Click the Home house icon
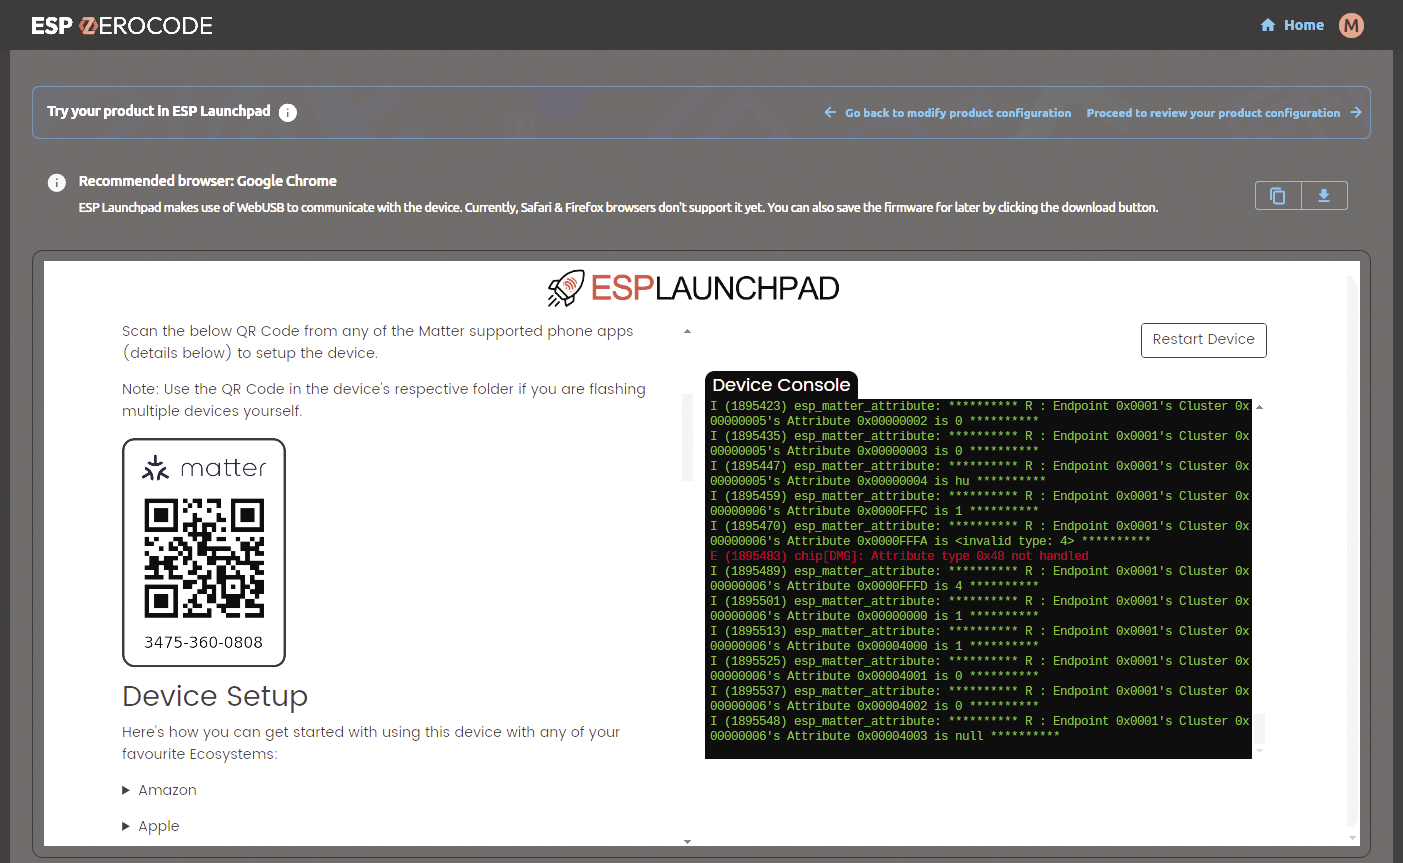Image resolution: width=1403 pixels, height=863 pixels. click(x=1268, y=25)
